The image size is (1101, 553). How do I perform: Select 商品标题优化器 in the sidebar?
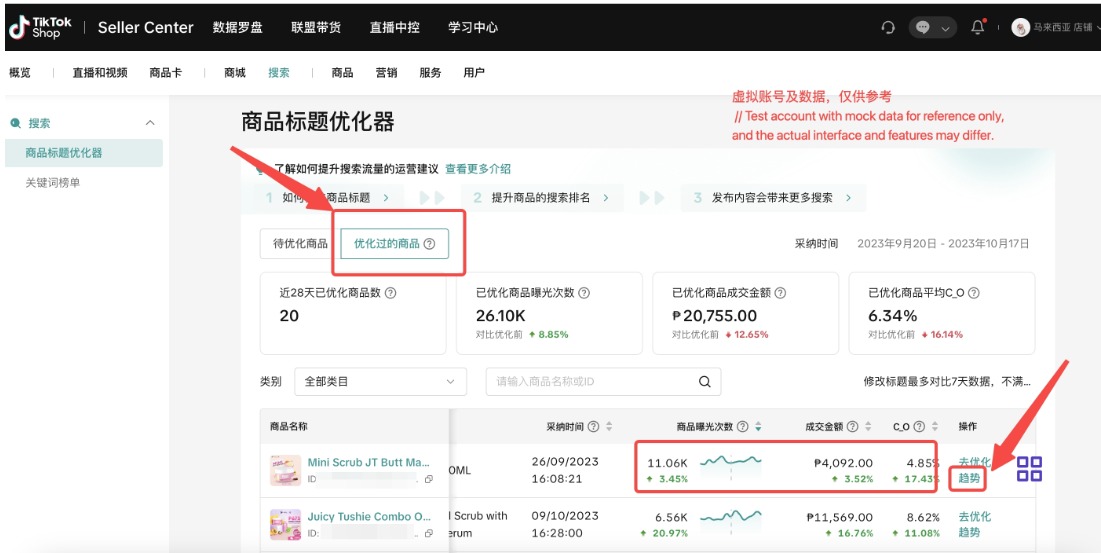tap(84, 153)
